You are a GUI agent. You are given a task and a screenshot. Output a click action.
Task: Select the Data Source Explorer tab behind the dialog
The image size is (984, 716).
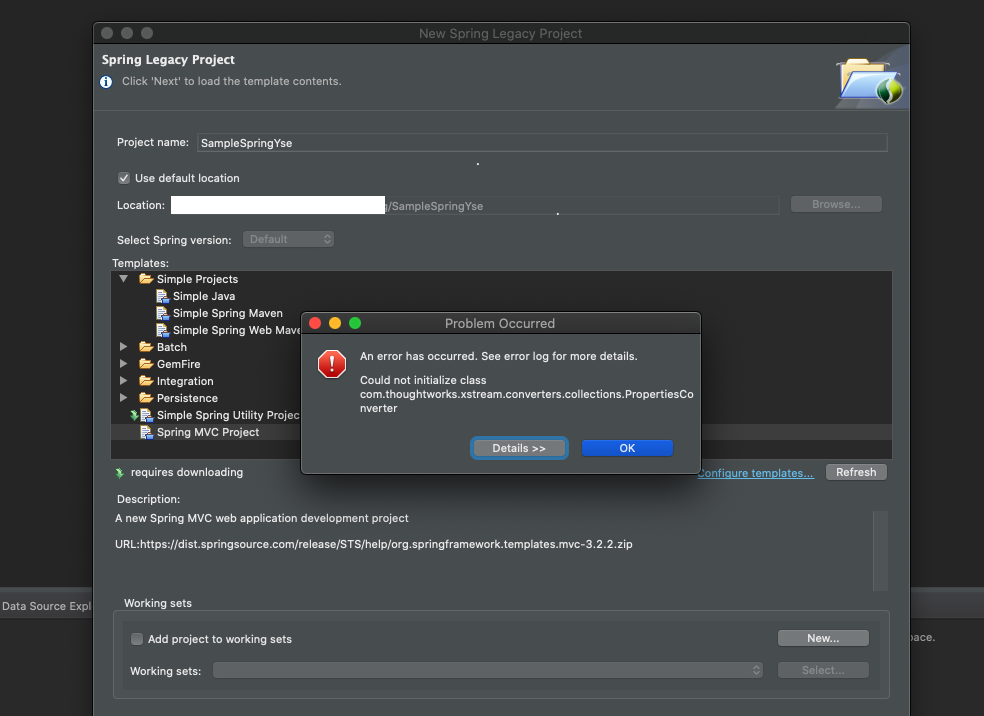(x=46, y=606)
